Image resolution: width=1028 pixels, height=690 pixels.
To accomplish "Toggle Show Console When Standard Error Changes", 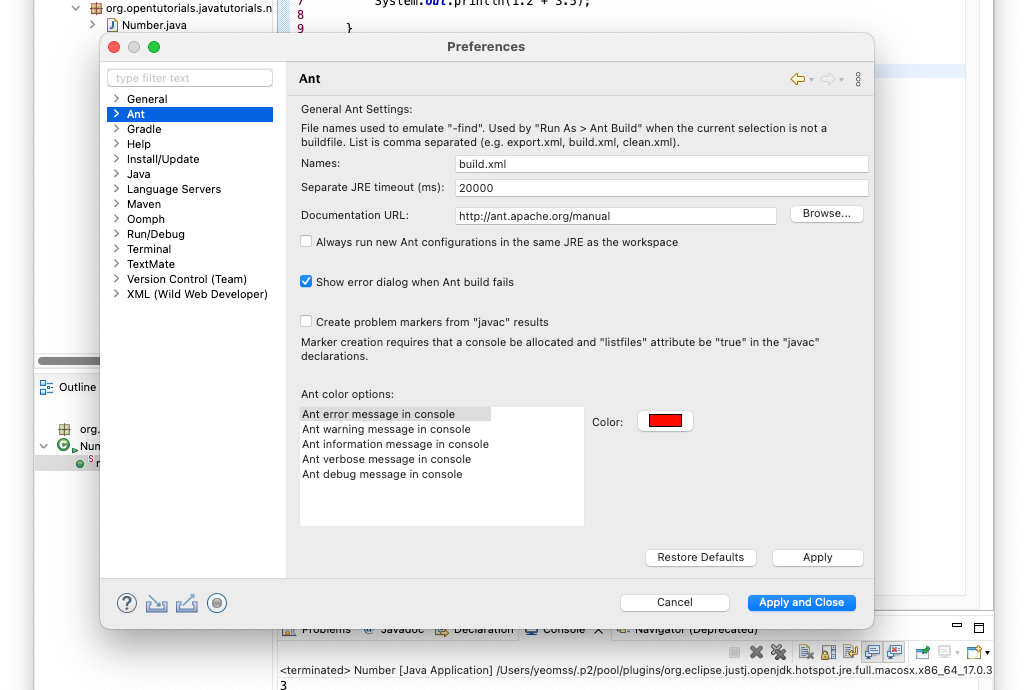I will click(x=894, y=652).
